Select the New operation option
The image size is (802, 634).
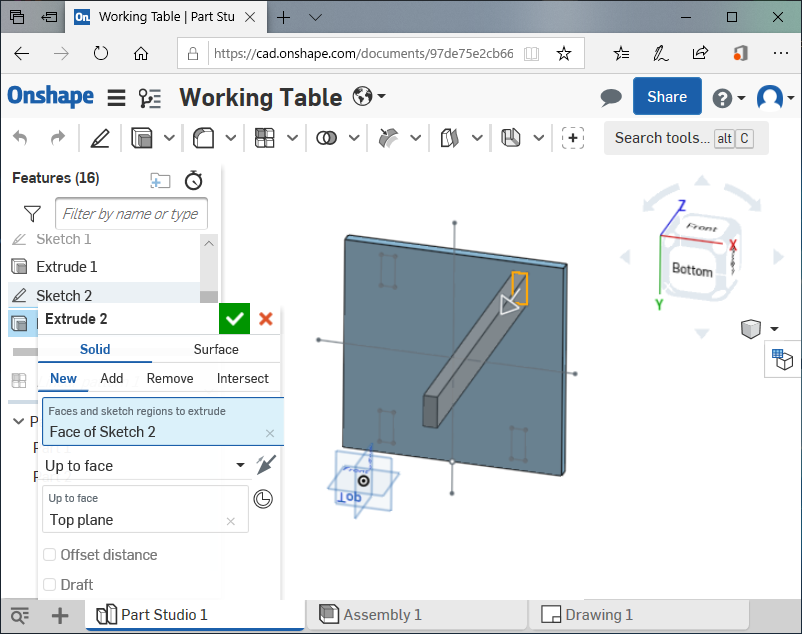tap(63, 378)
